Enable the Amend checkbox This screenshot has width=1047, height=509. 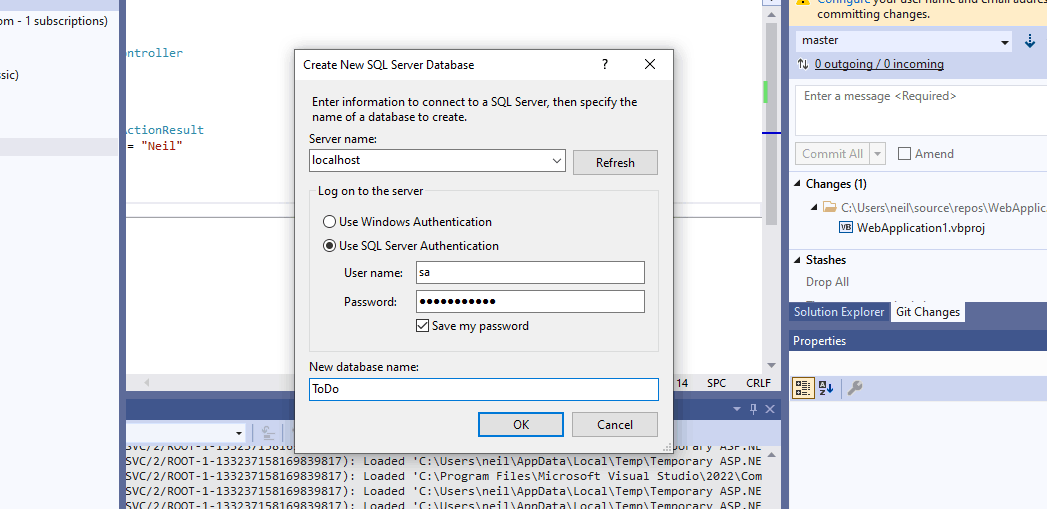tap(905, 154)
